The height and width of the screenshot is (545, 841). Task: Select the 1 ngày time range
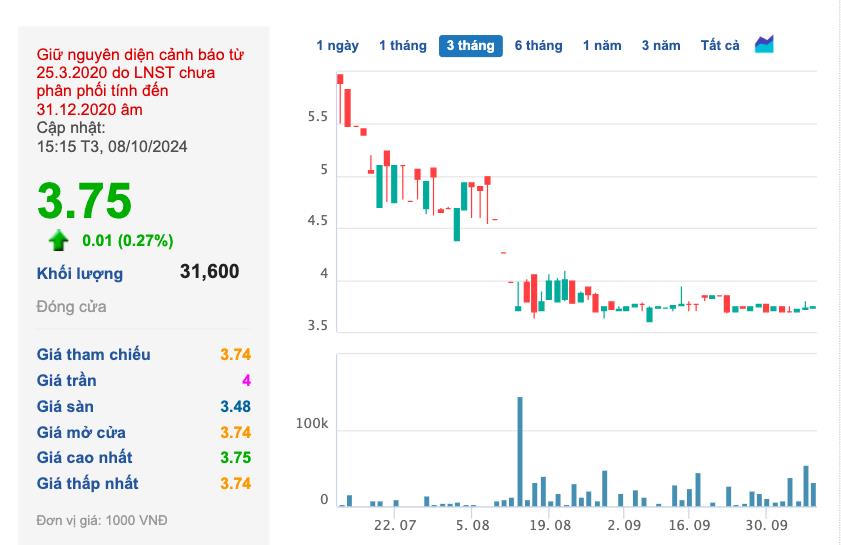337,46
